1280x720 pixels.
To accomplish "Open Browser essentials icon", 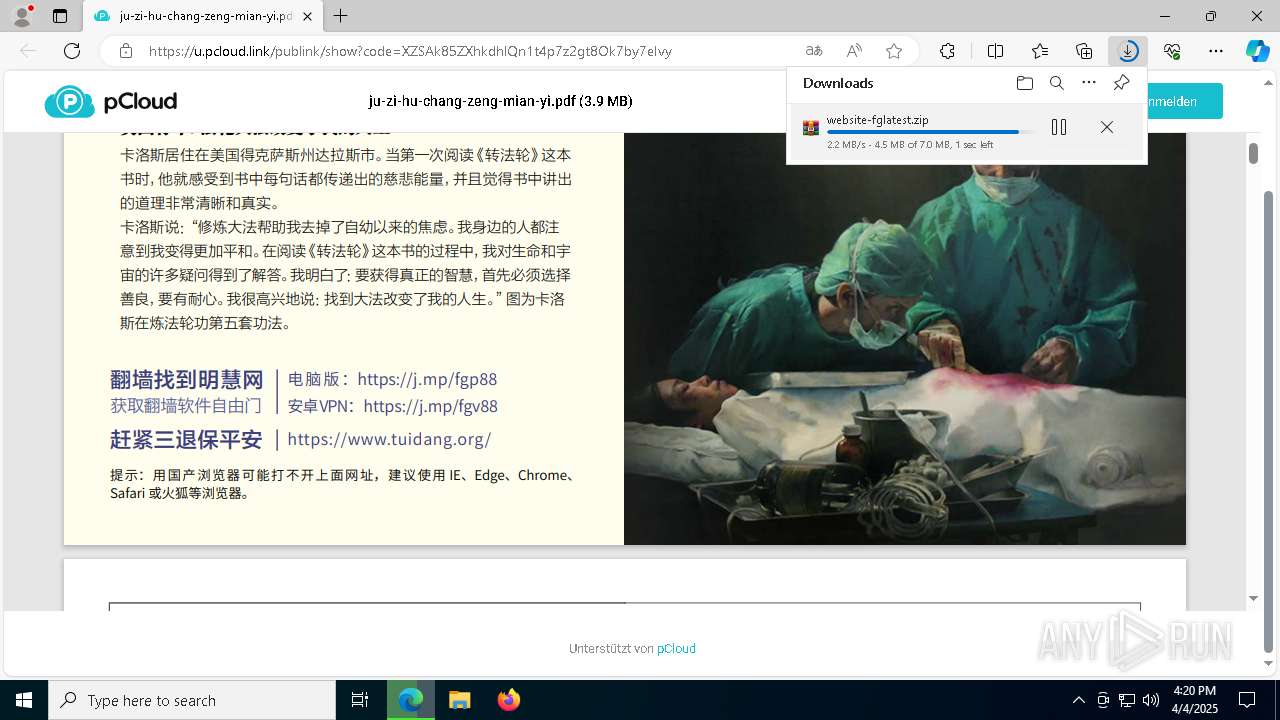I will point(1172,51).
